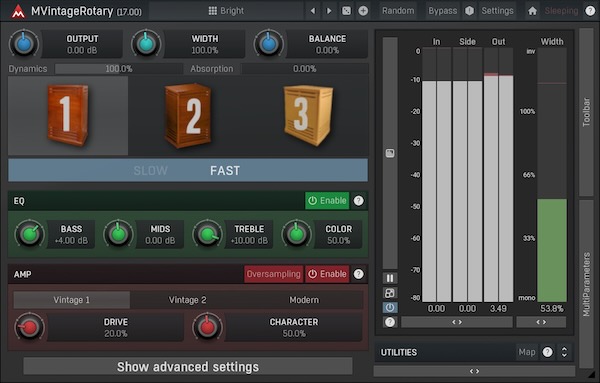Click the Utilities Map button
The height and width of the screenshot is (383, 600).
[527, 352]
